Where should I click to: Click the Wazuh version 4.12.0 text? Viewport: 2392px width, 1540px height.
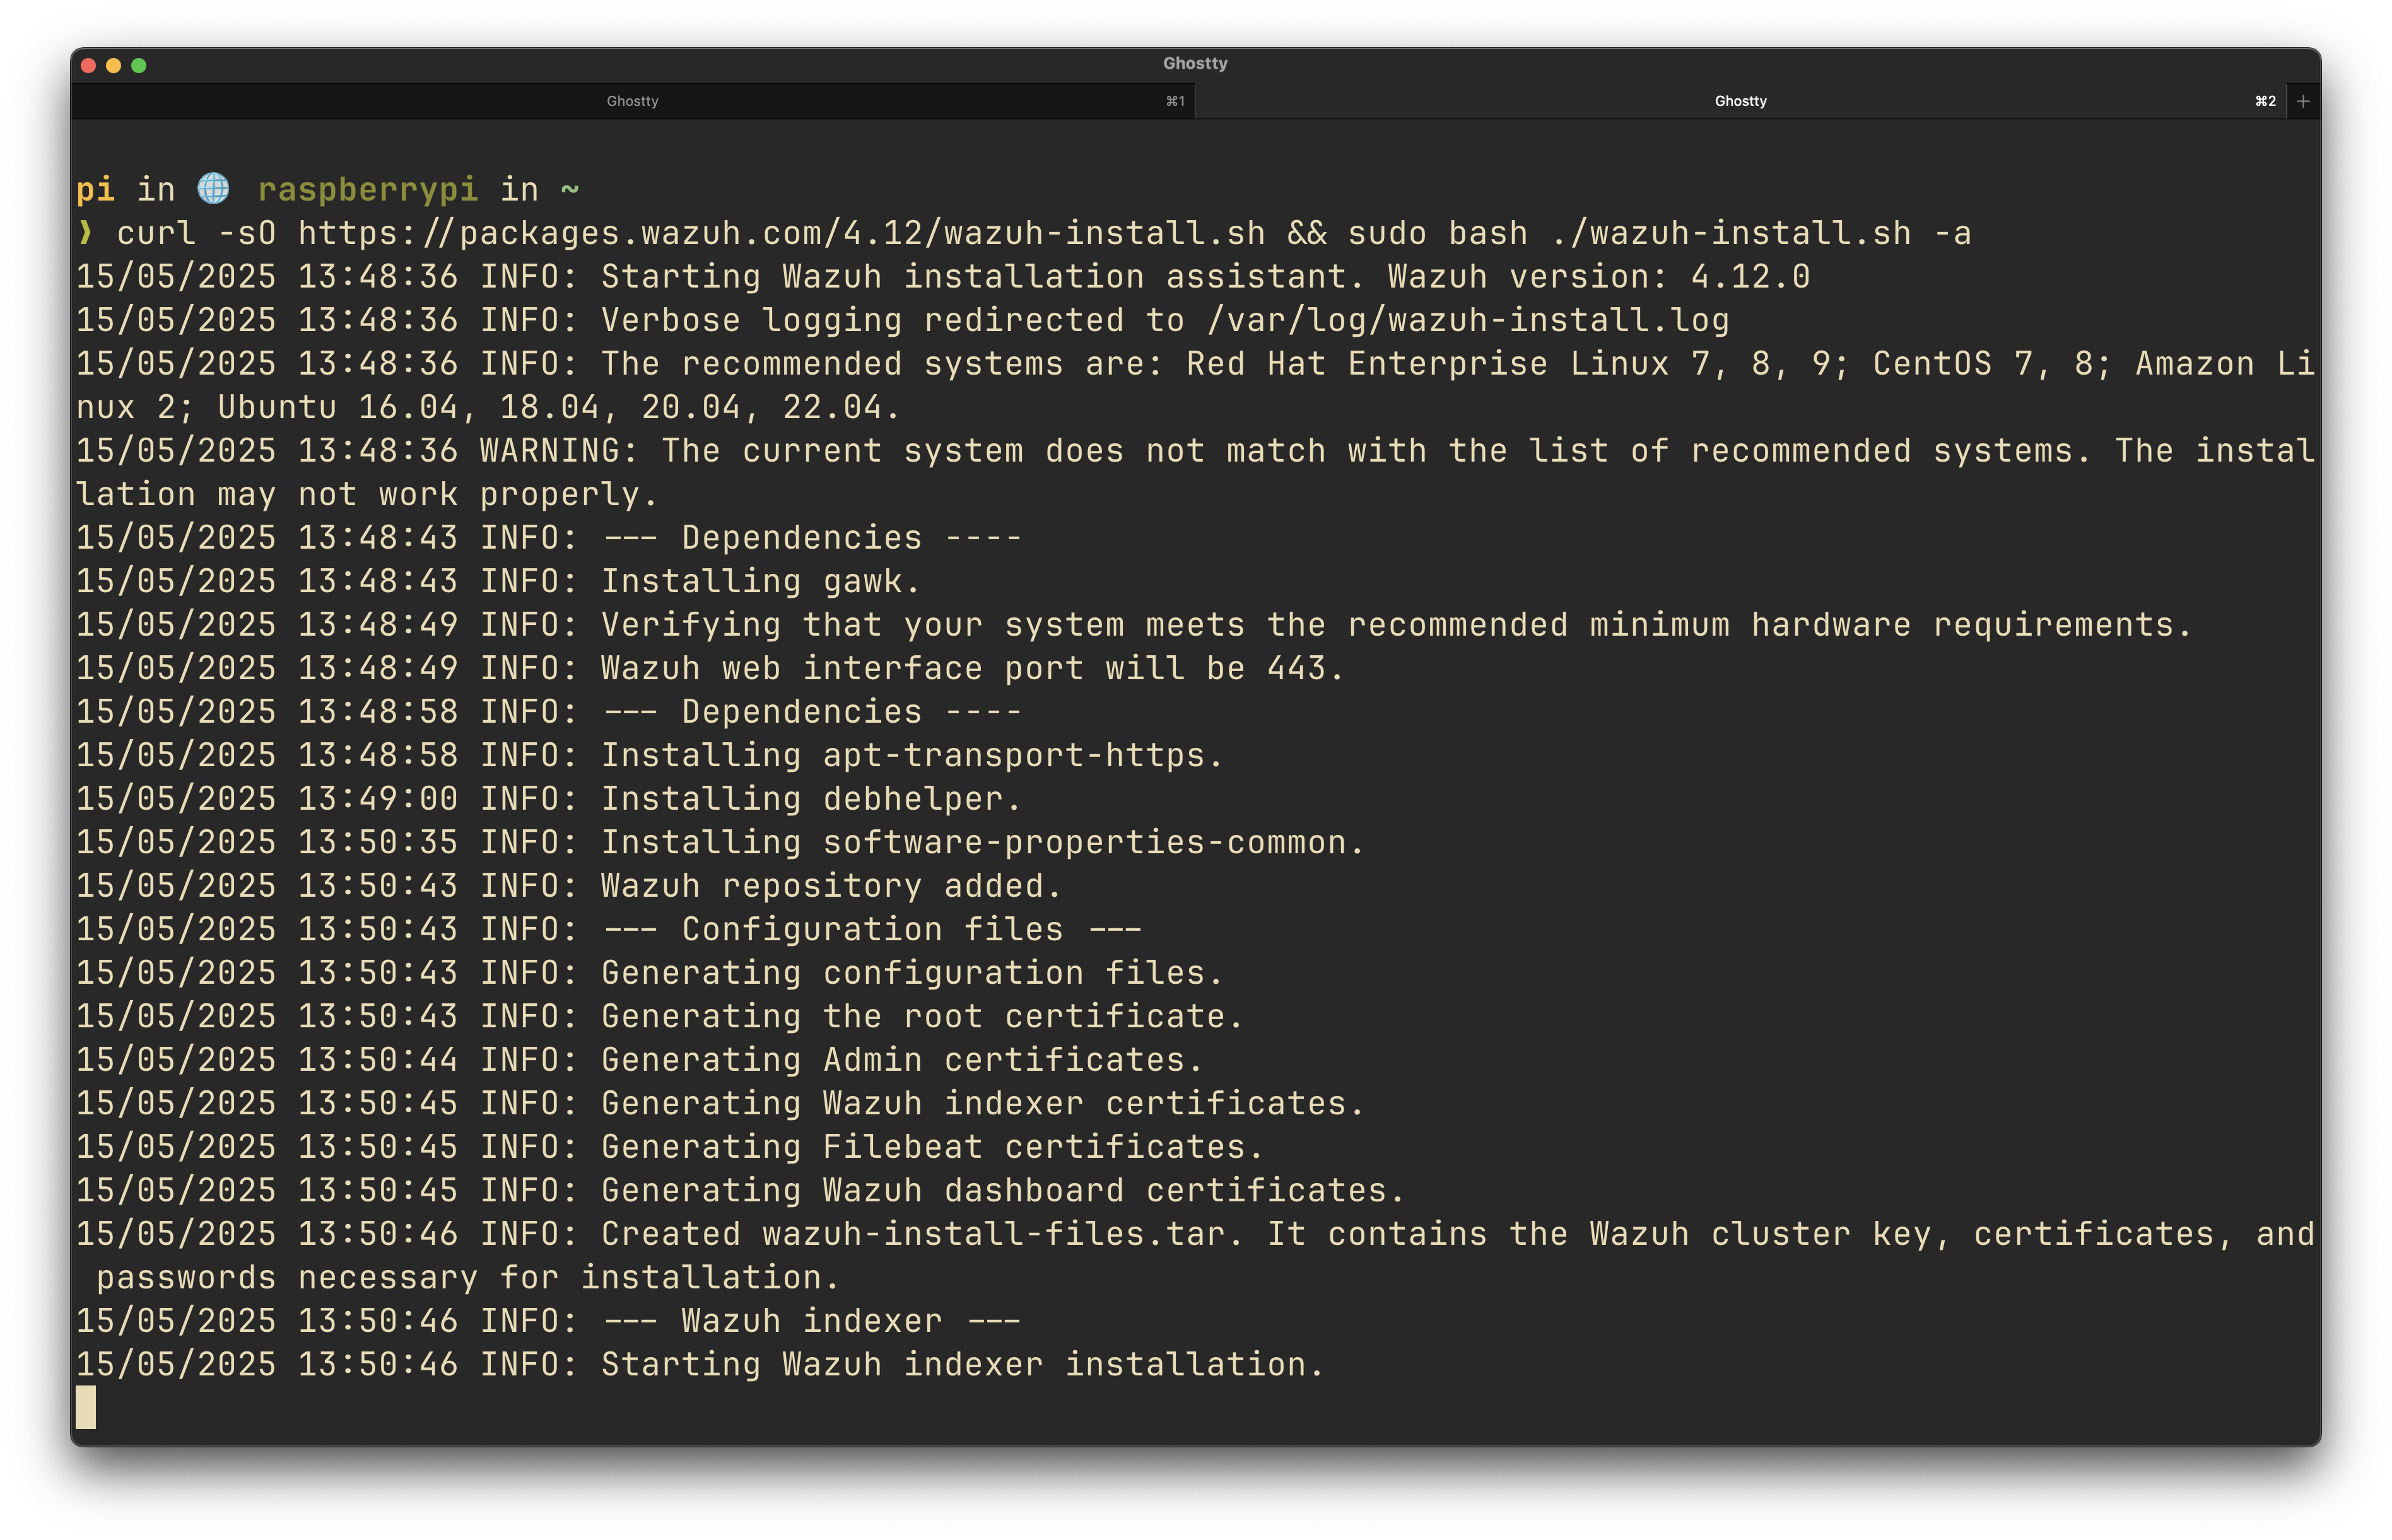coord(1749,277)
